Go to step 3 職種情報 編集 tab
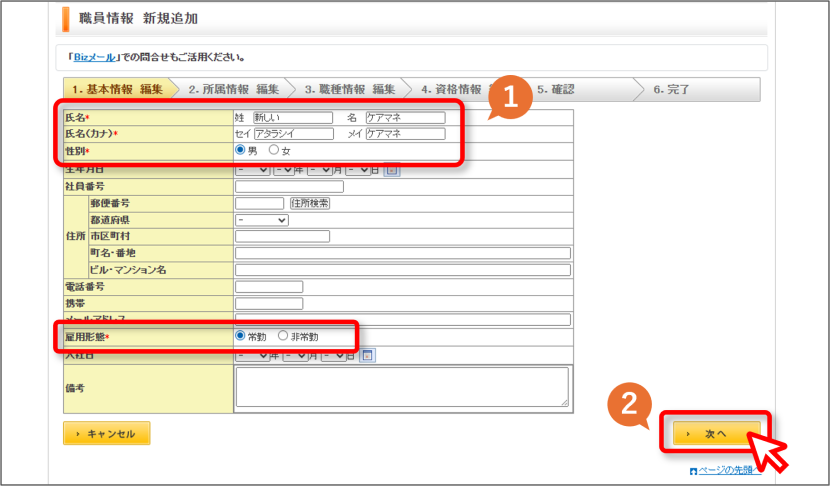This screenshot has width=830, height=486. click(x=350, y=89)
